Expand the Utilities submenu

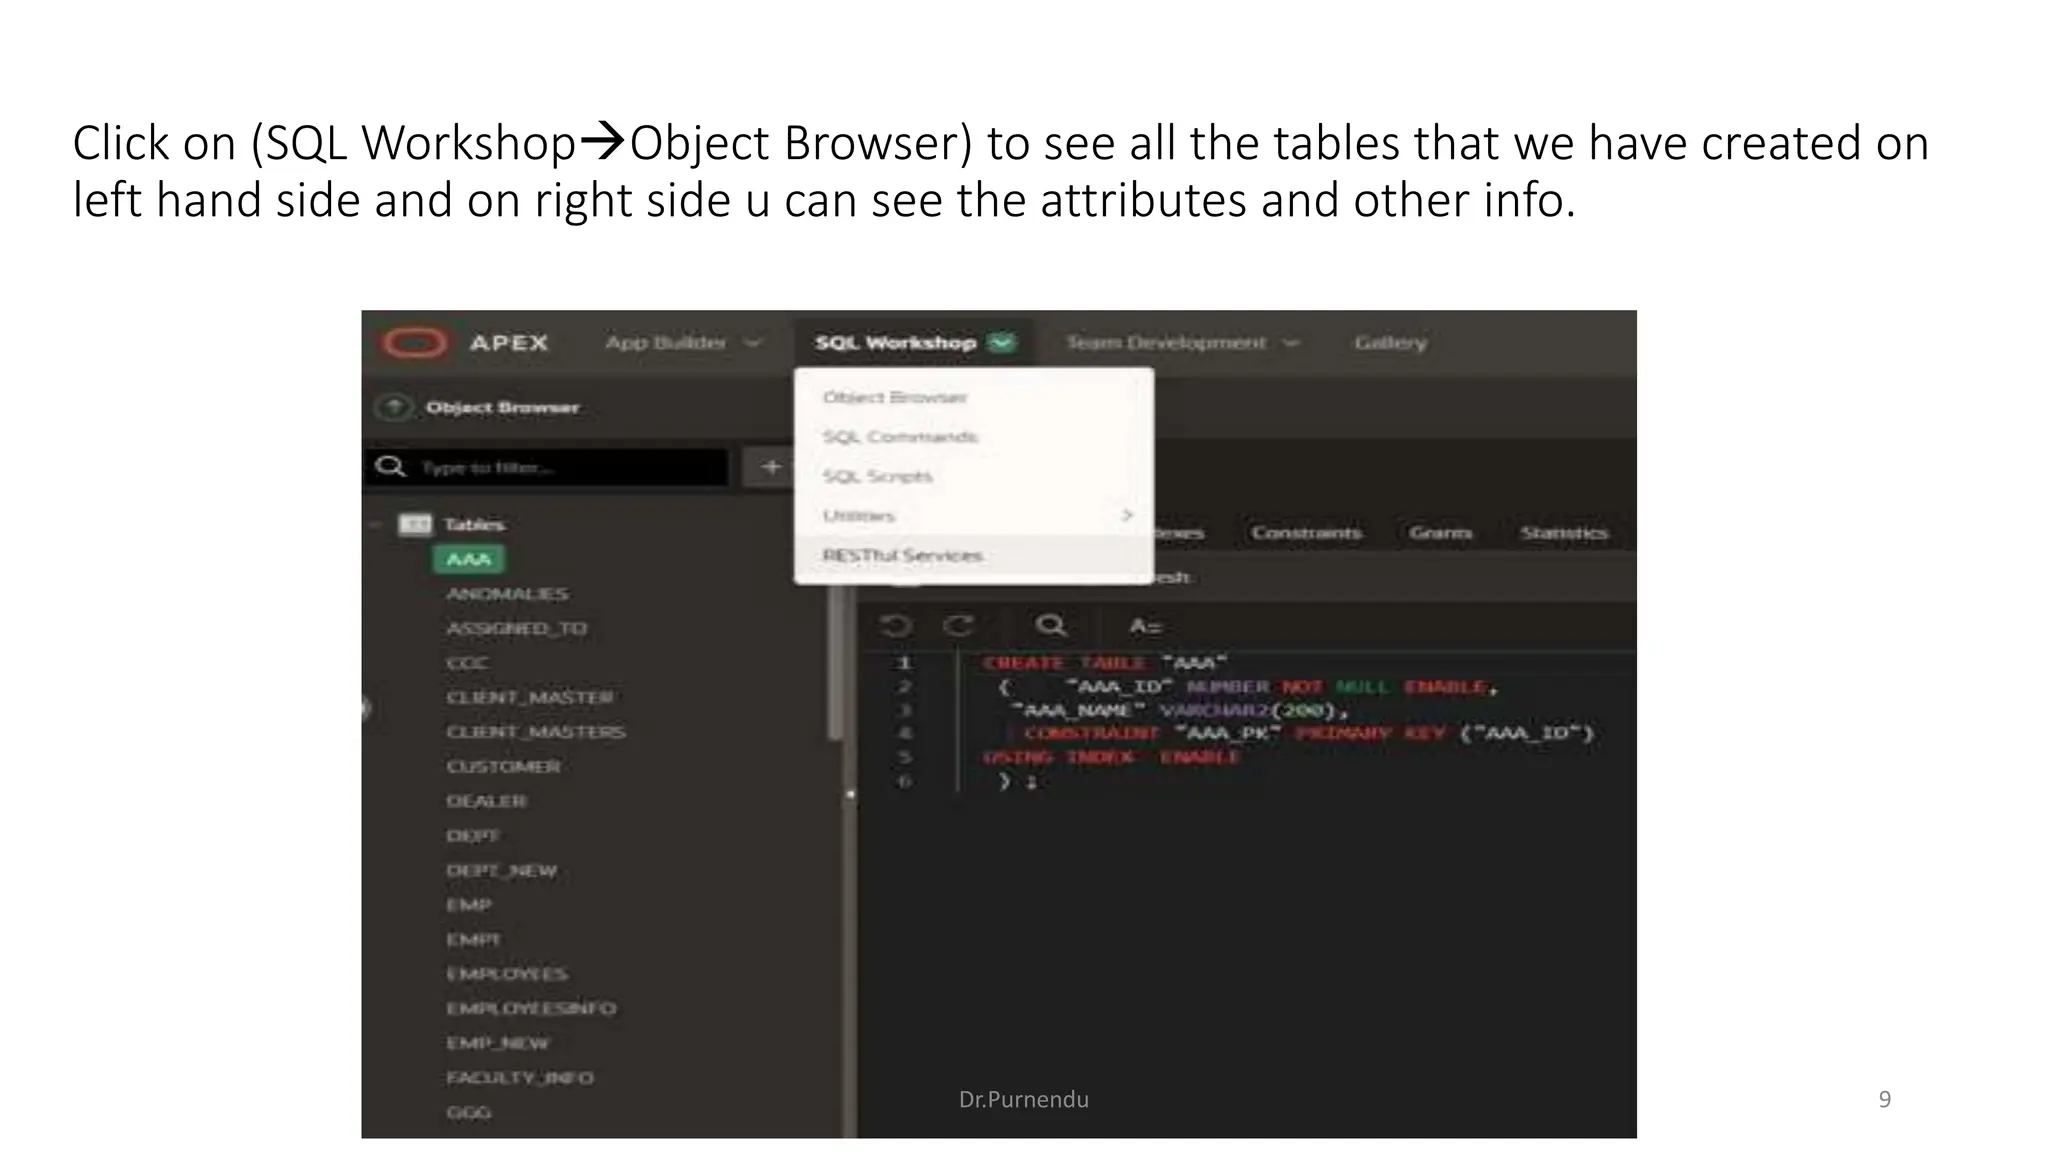974,516
